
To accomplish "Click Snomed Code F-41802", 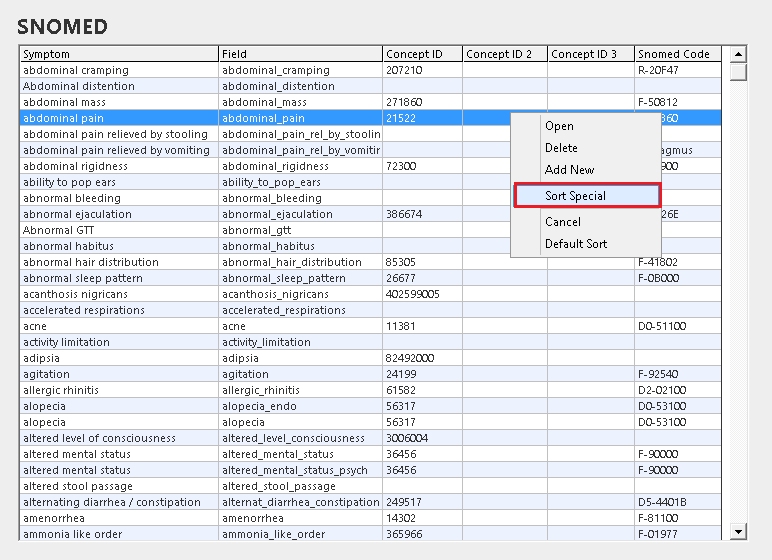I will coord(678,262).
